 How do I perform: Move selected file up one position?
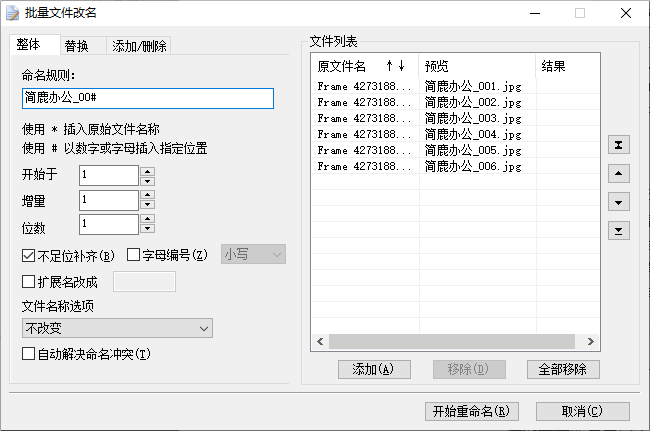pos(618,173)
